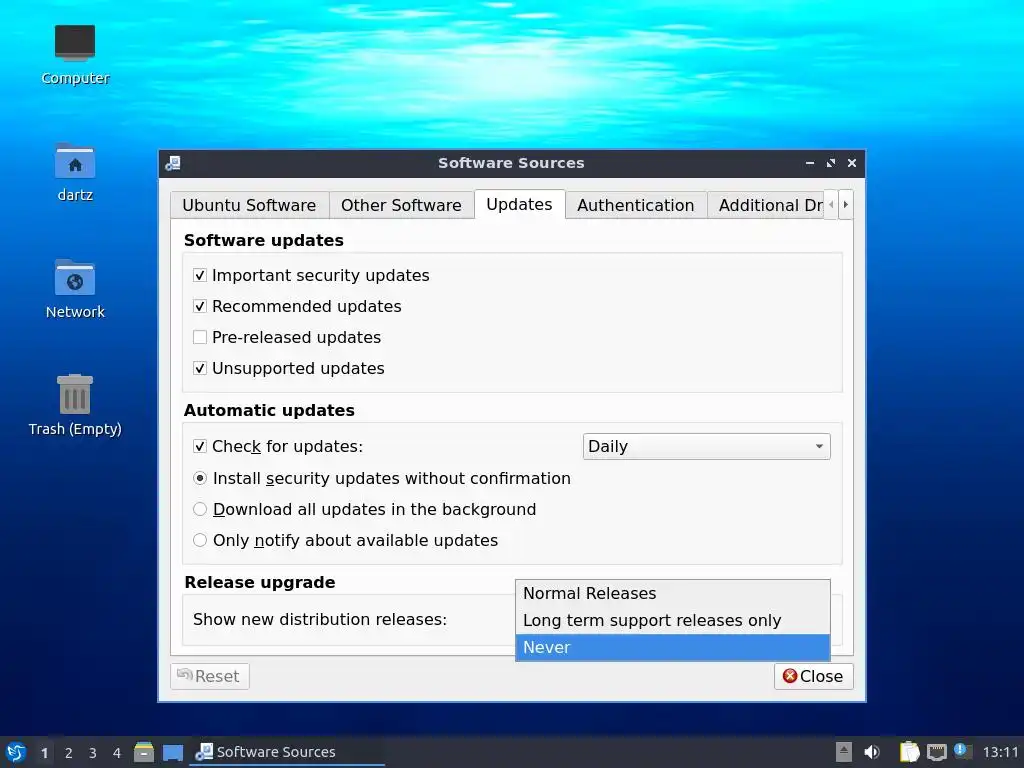Click the removable media eject tray icon

(844, 752)
